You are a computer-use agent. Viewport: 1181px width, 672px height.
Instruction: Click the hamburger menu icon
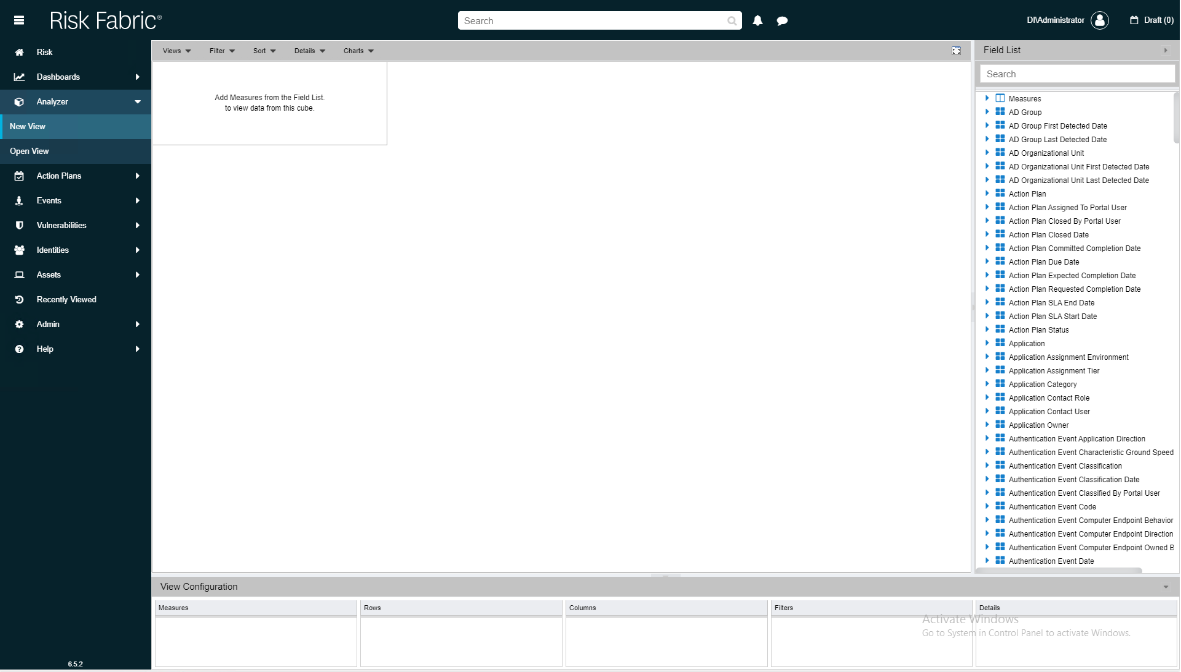[18, 20]
